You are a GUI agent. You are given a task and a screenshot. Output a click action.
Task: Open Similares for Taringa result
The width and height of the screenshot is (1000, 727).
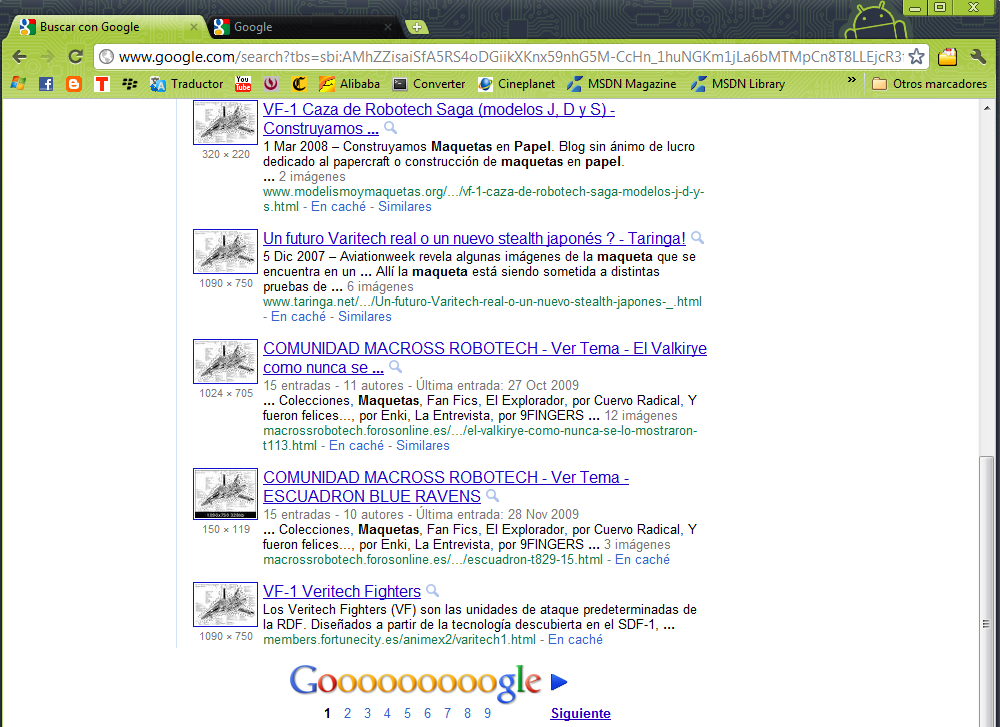pyautogui.click(x=364, y=317)
